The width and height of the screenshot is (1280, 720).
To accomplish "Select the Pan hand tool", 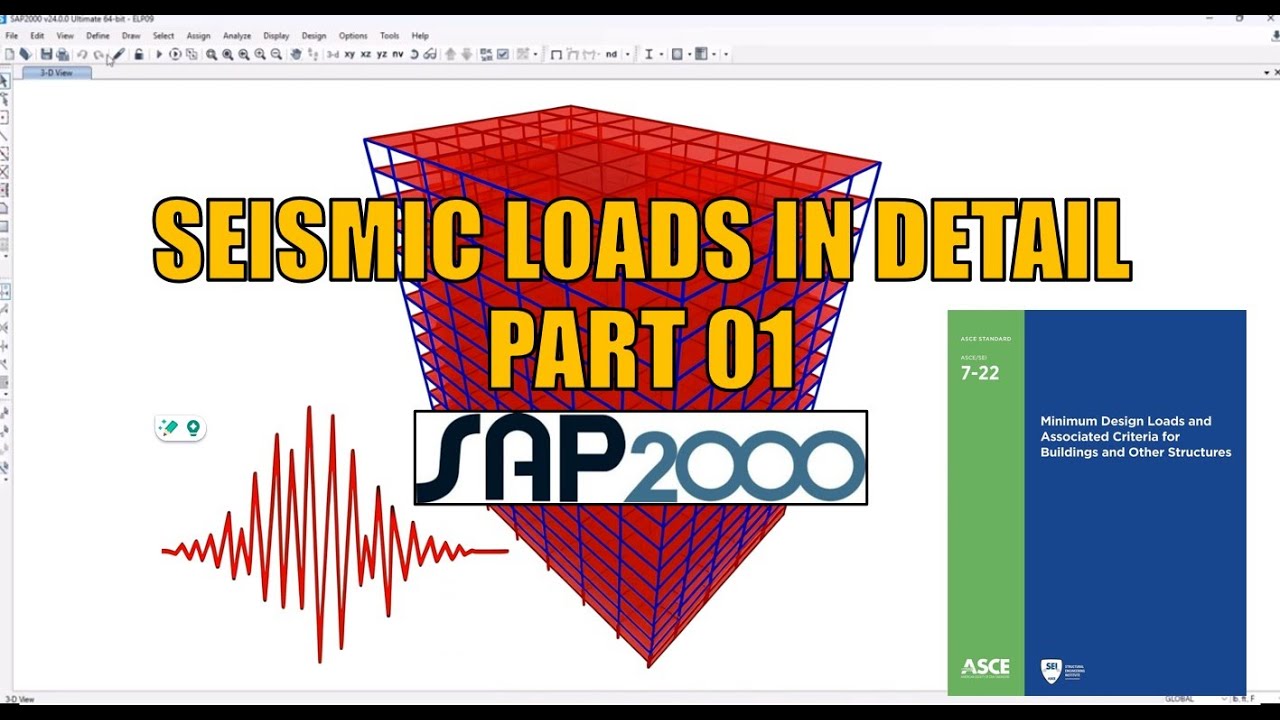I will [x=296, y=54].
